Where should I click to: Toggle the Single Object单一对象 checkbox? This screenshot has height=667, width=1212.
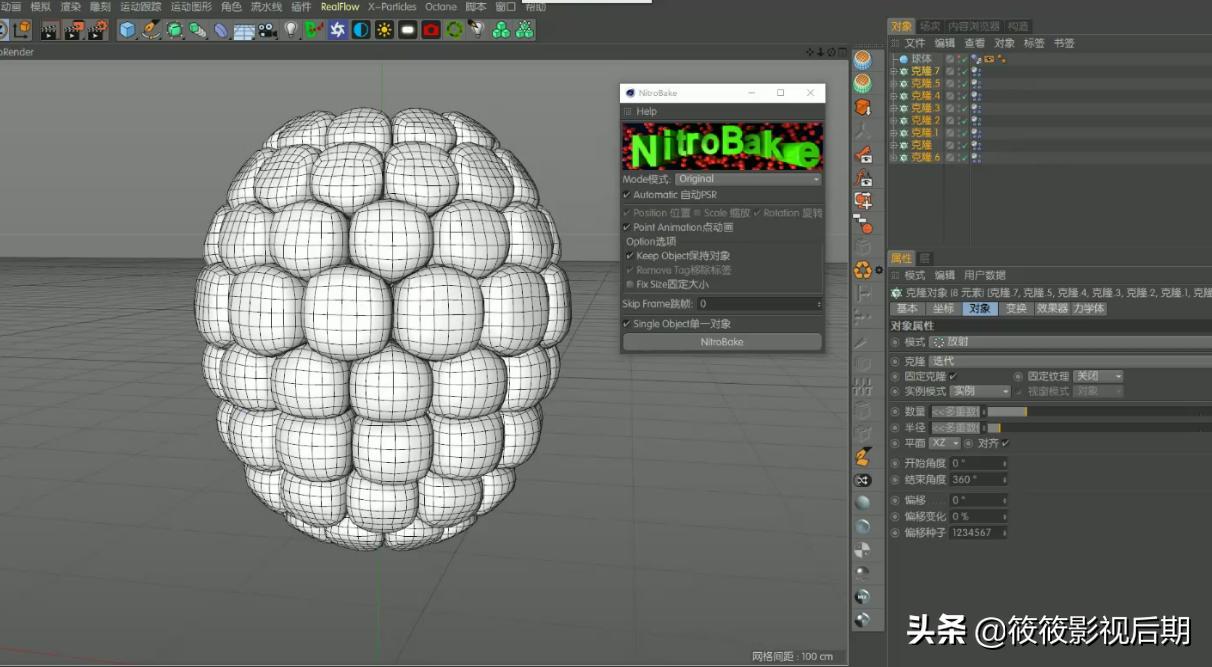626,324
